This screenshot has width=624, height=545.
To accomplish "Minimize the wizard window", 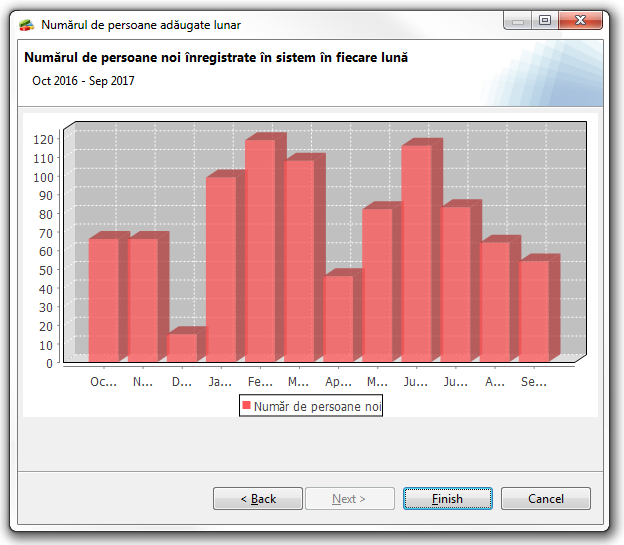I will pos(518,21).
